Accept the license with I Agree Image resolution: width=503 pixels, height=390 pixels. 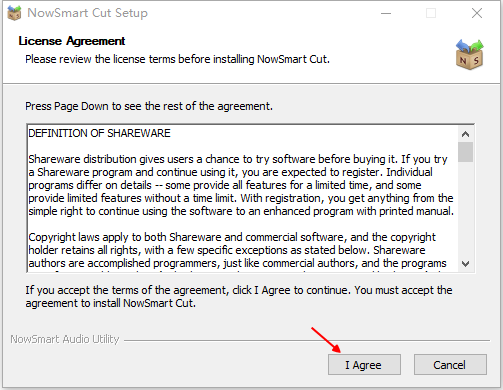click(x=364, y=365)
